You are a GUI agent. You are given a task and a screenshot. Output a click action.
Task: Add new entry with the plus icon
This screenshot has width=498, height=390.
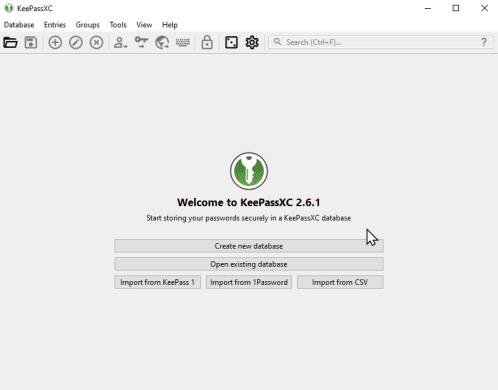pos(55,43)
